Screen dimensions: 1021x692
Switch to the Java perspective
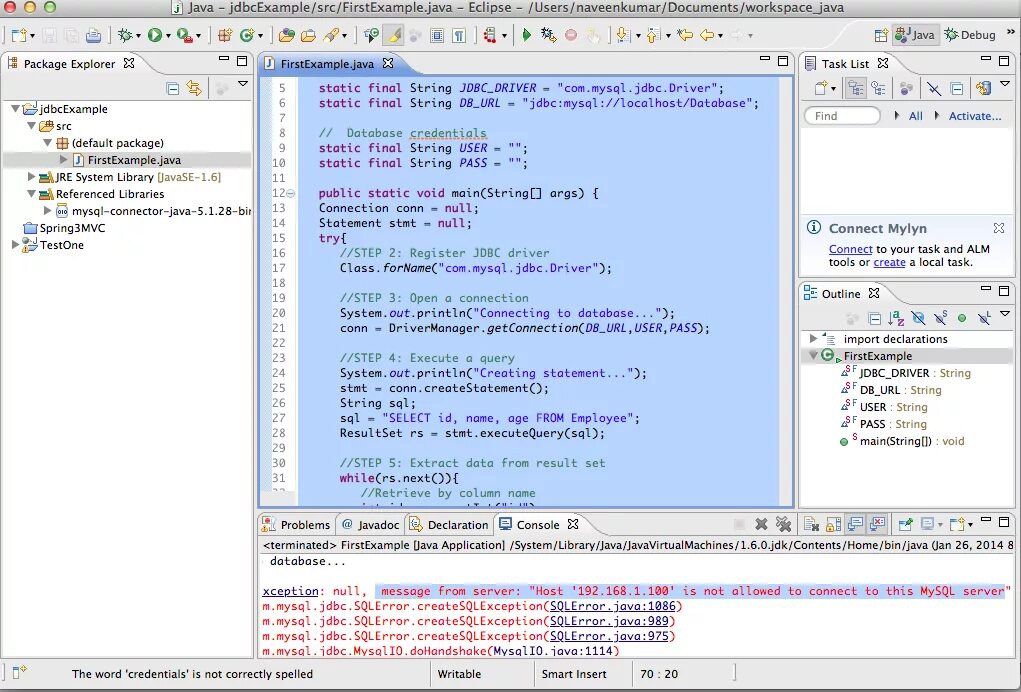tap(914, 35)
